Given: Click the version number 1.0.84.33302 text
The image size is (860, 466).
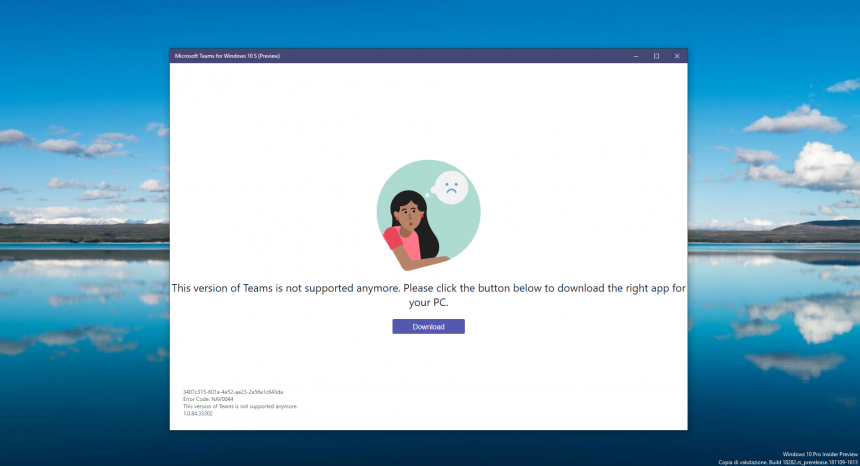Looking at the screenshot, I should point(198,413).
